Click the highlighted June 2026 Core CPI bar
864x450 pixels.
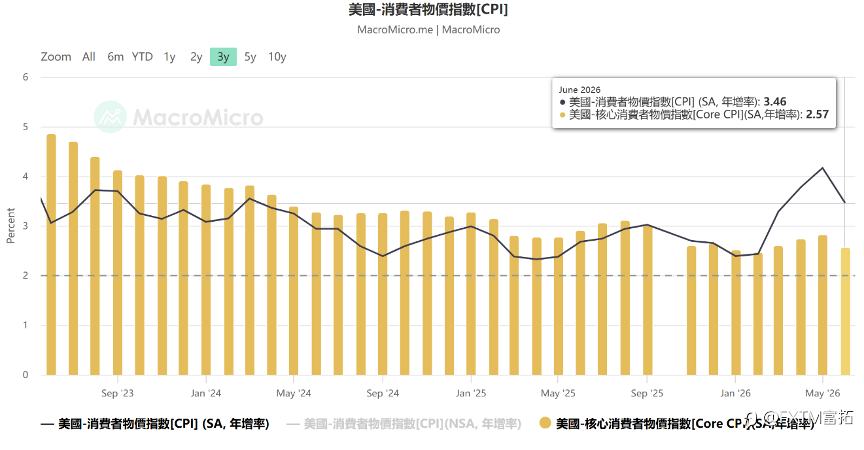(x=845, y=312)
